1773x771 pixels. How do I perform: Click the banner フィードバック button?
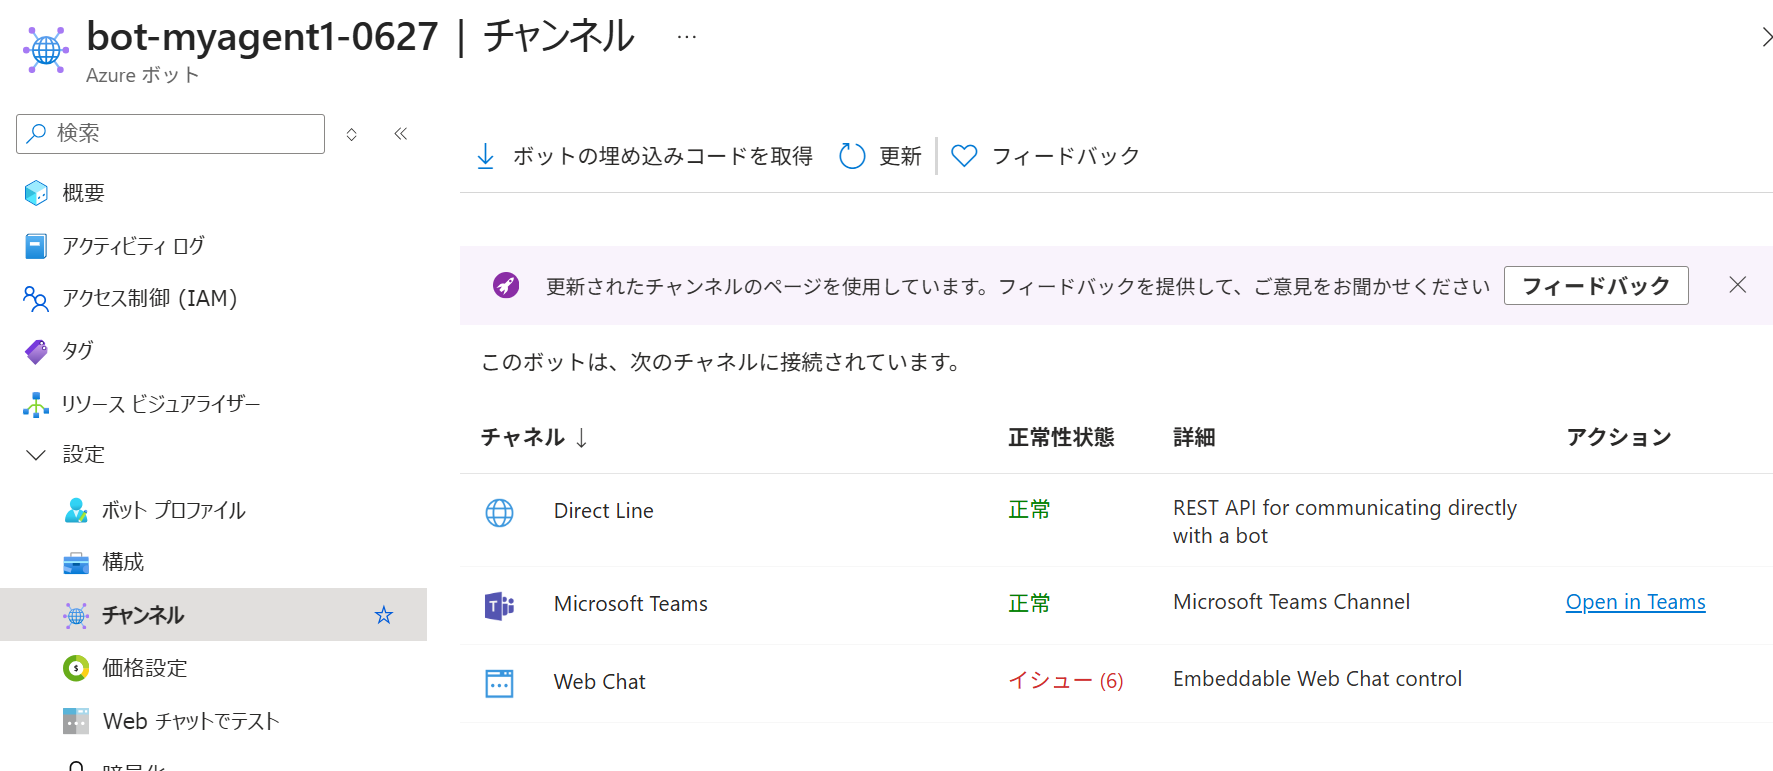[x=1596, y=286]
